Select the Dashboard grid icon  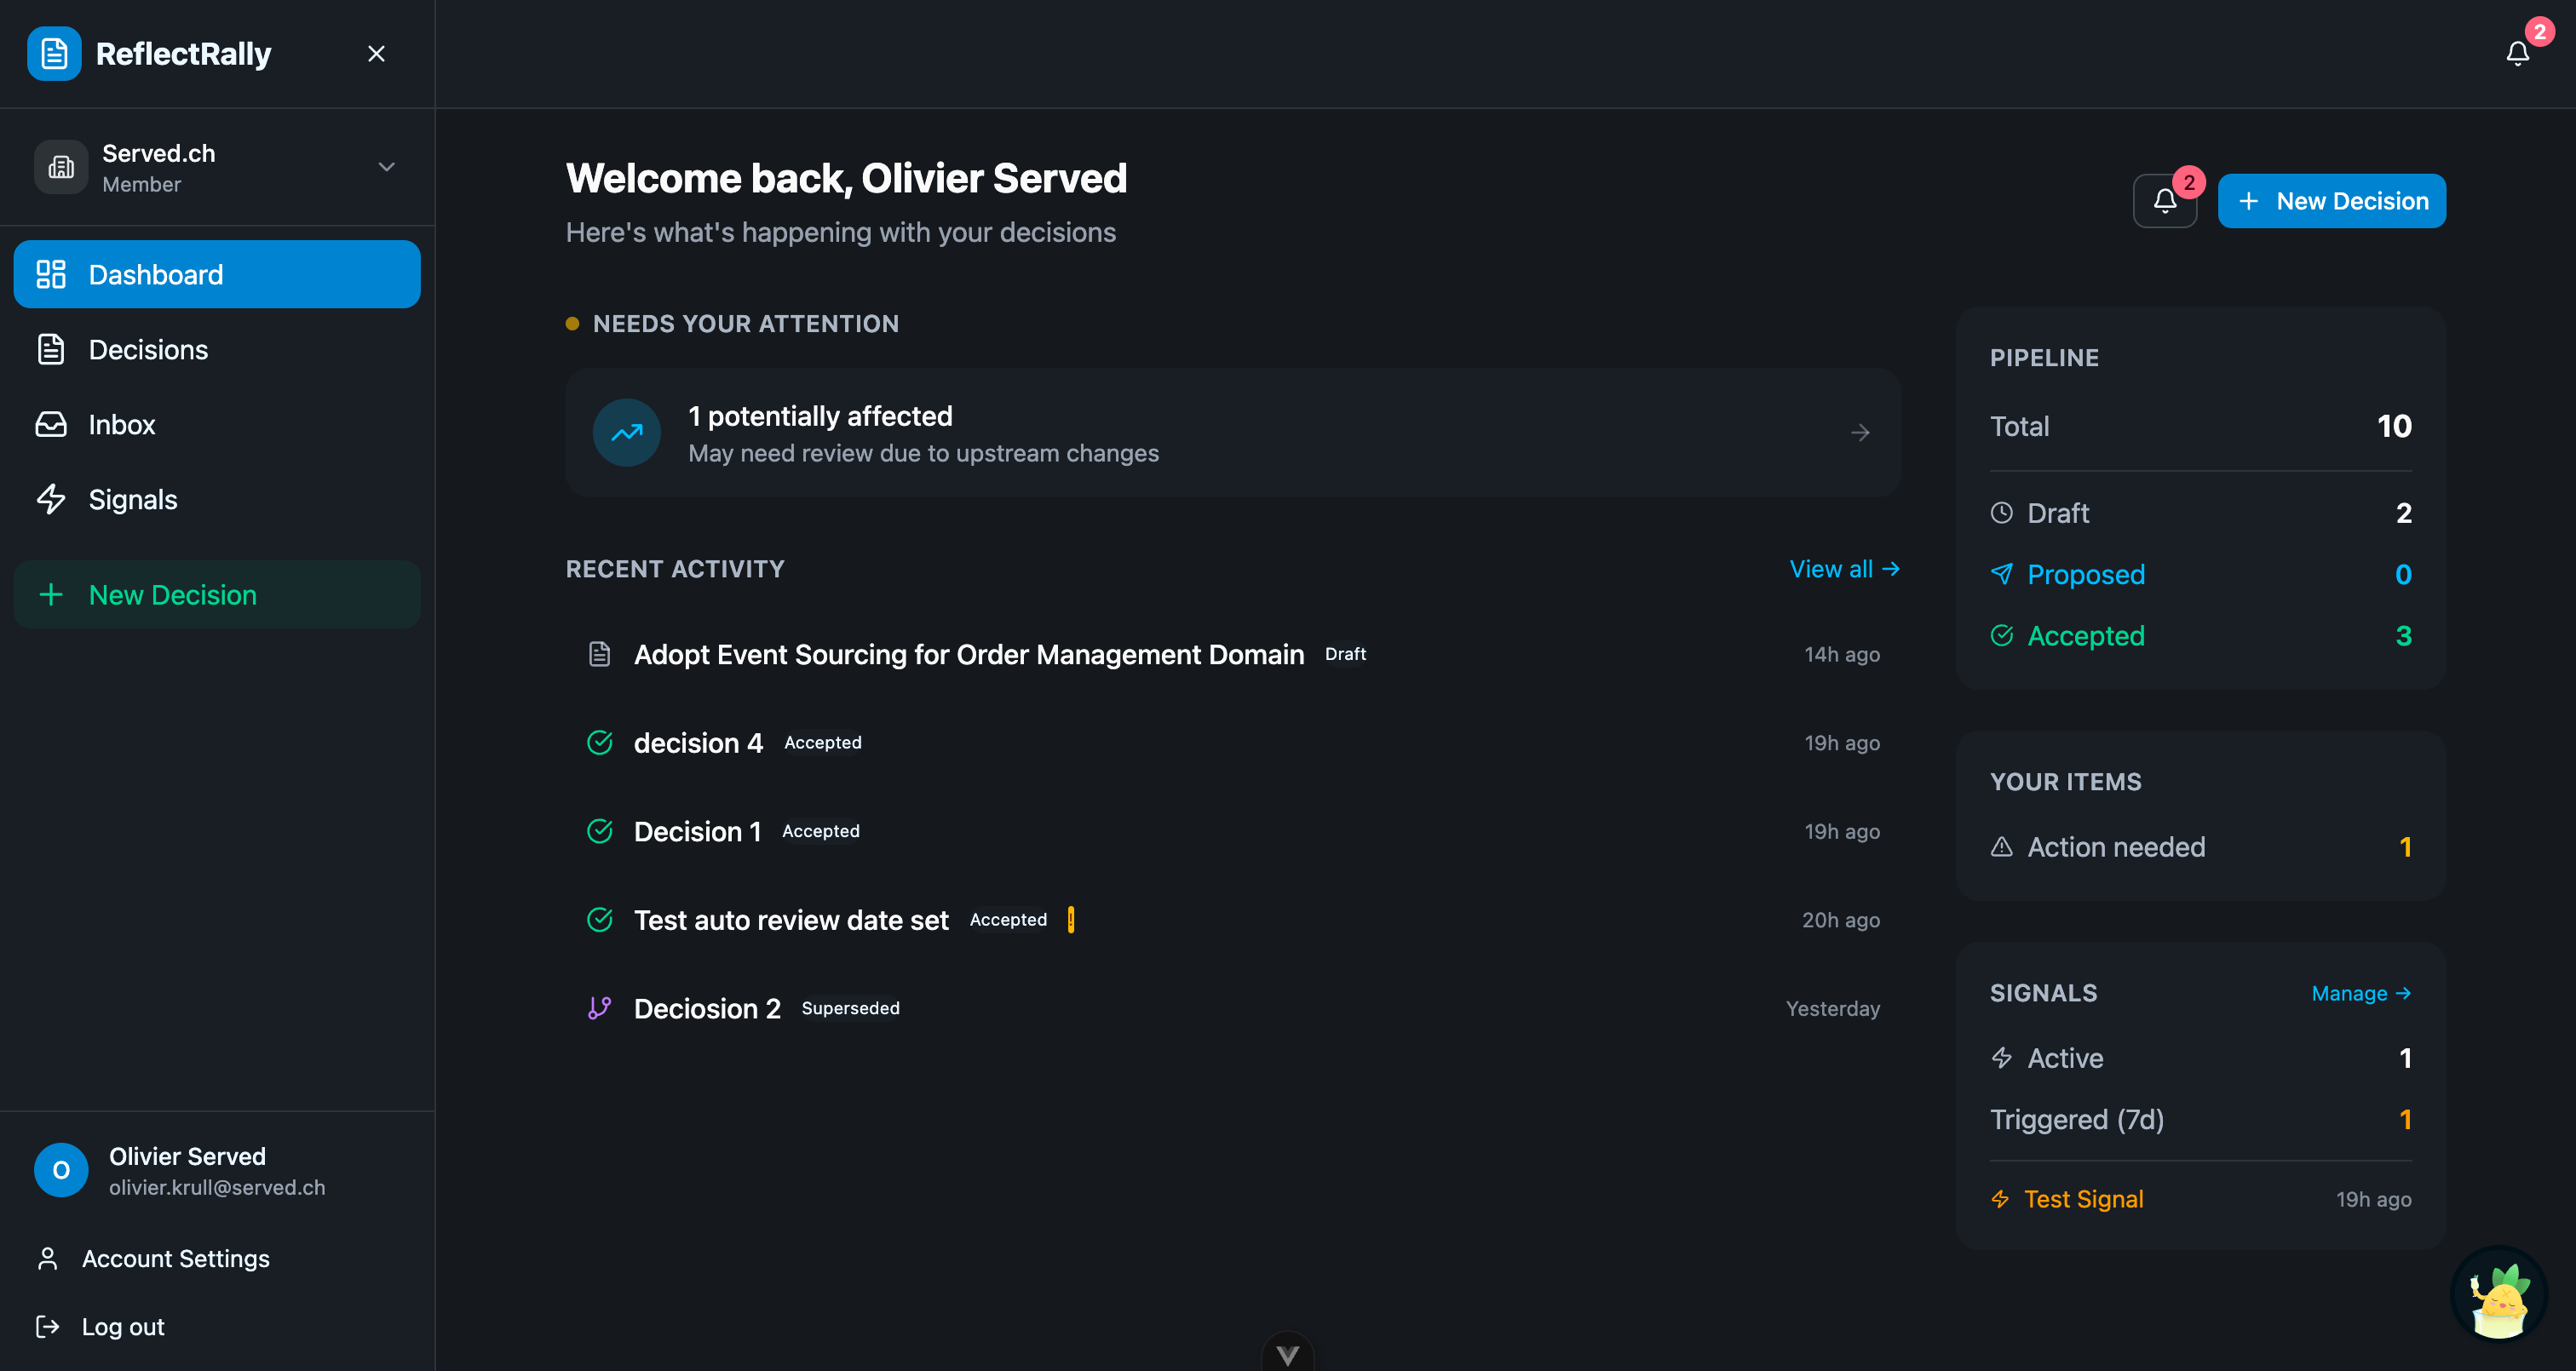point(50,273)
